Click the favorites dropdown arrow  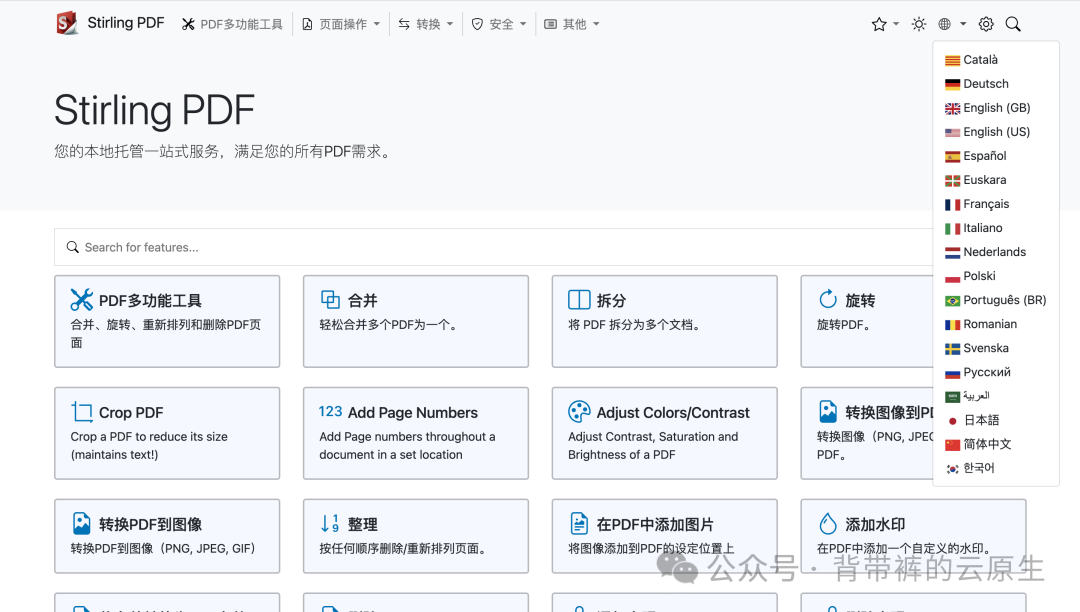pos(896,24)
